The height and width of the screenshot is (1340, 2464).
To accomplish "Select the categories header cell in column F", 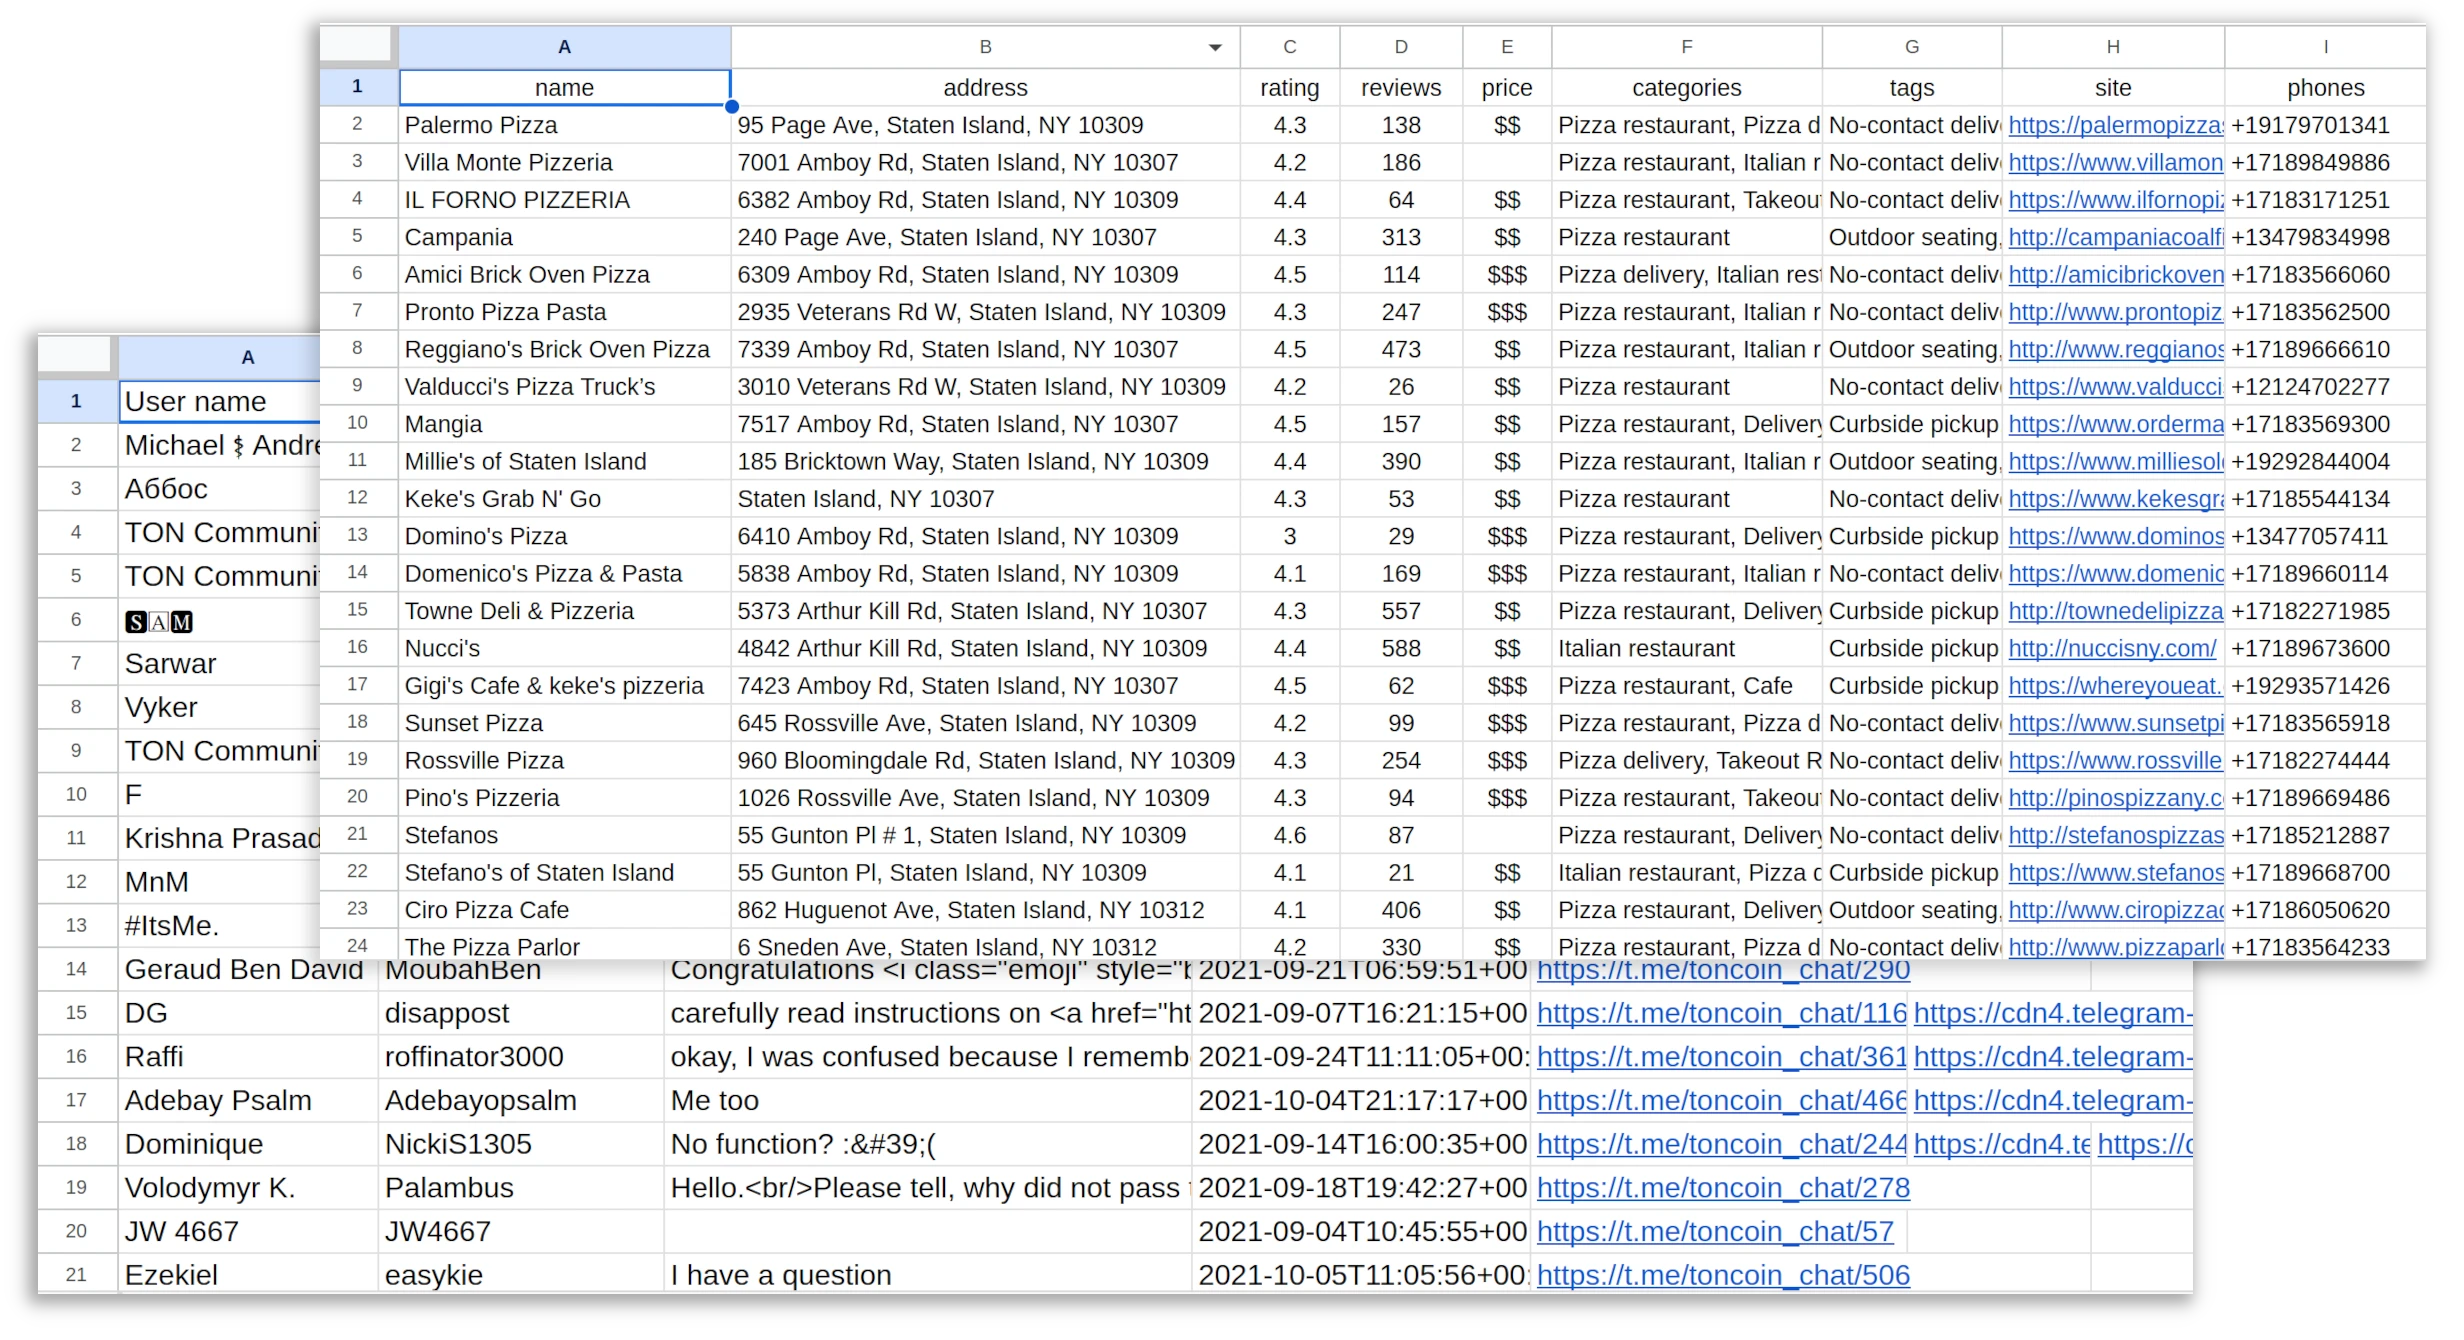I will (x=1686, y=87).
